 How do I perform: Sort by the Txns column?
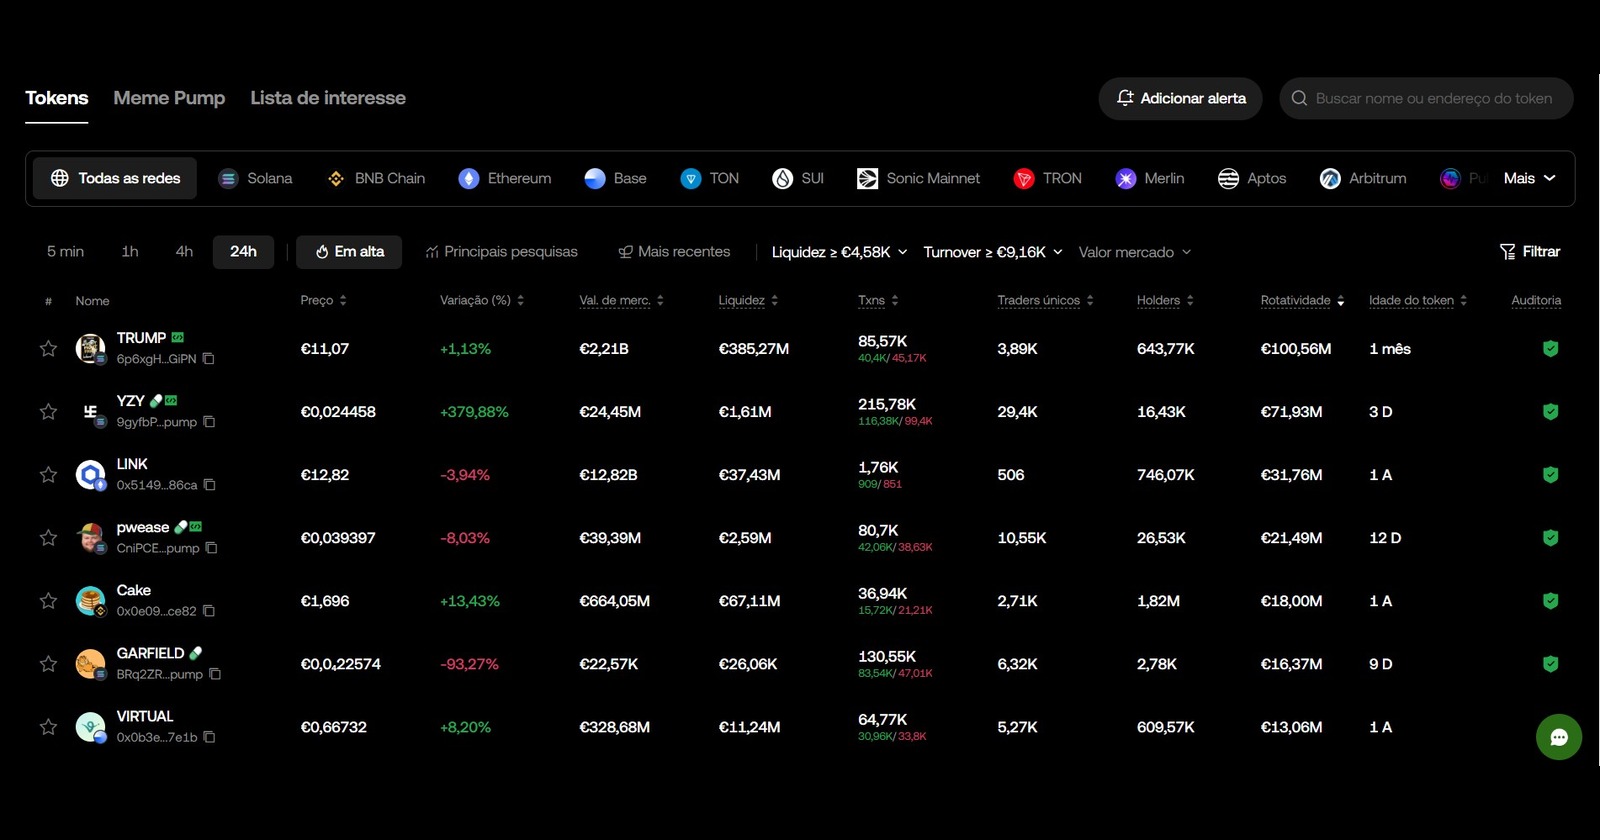click(878, 300)
